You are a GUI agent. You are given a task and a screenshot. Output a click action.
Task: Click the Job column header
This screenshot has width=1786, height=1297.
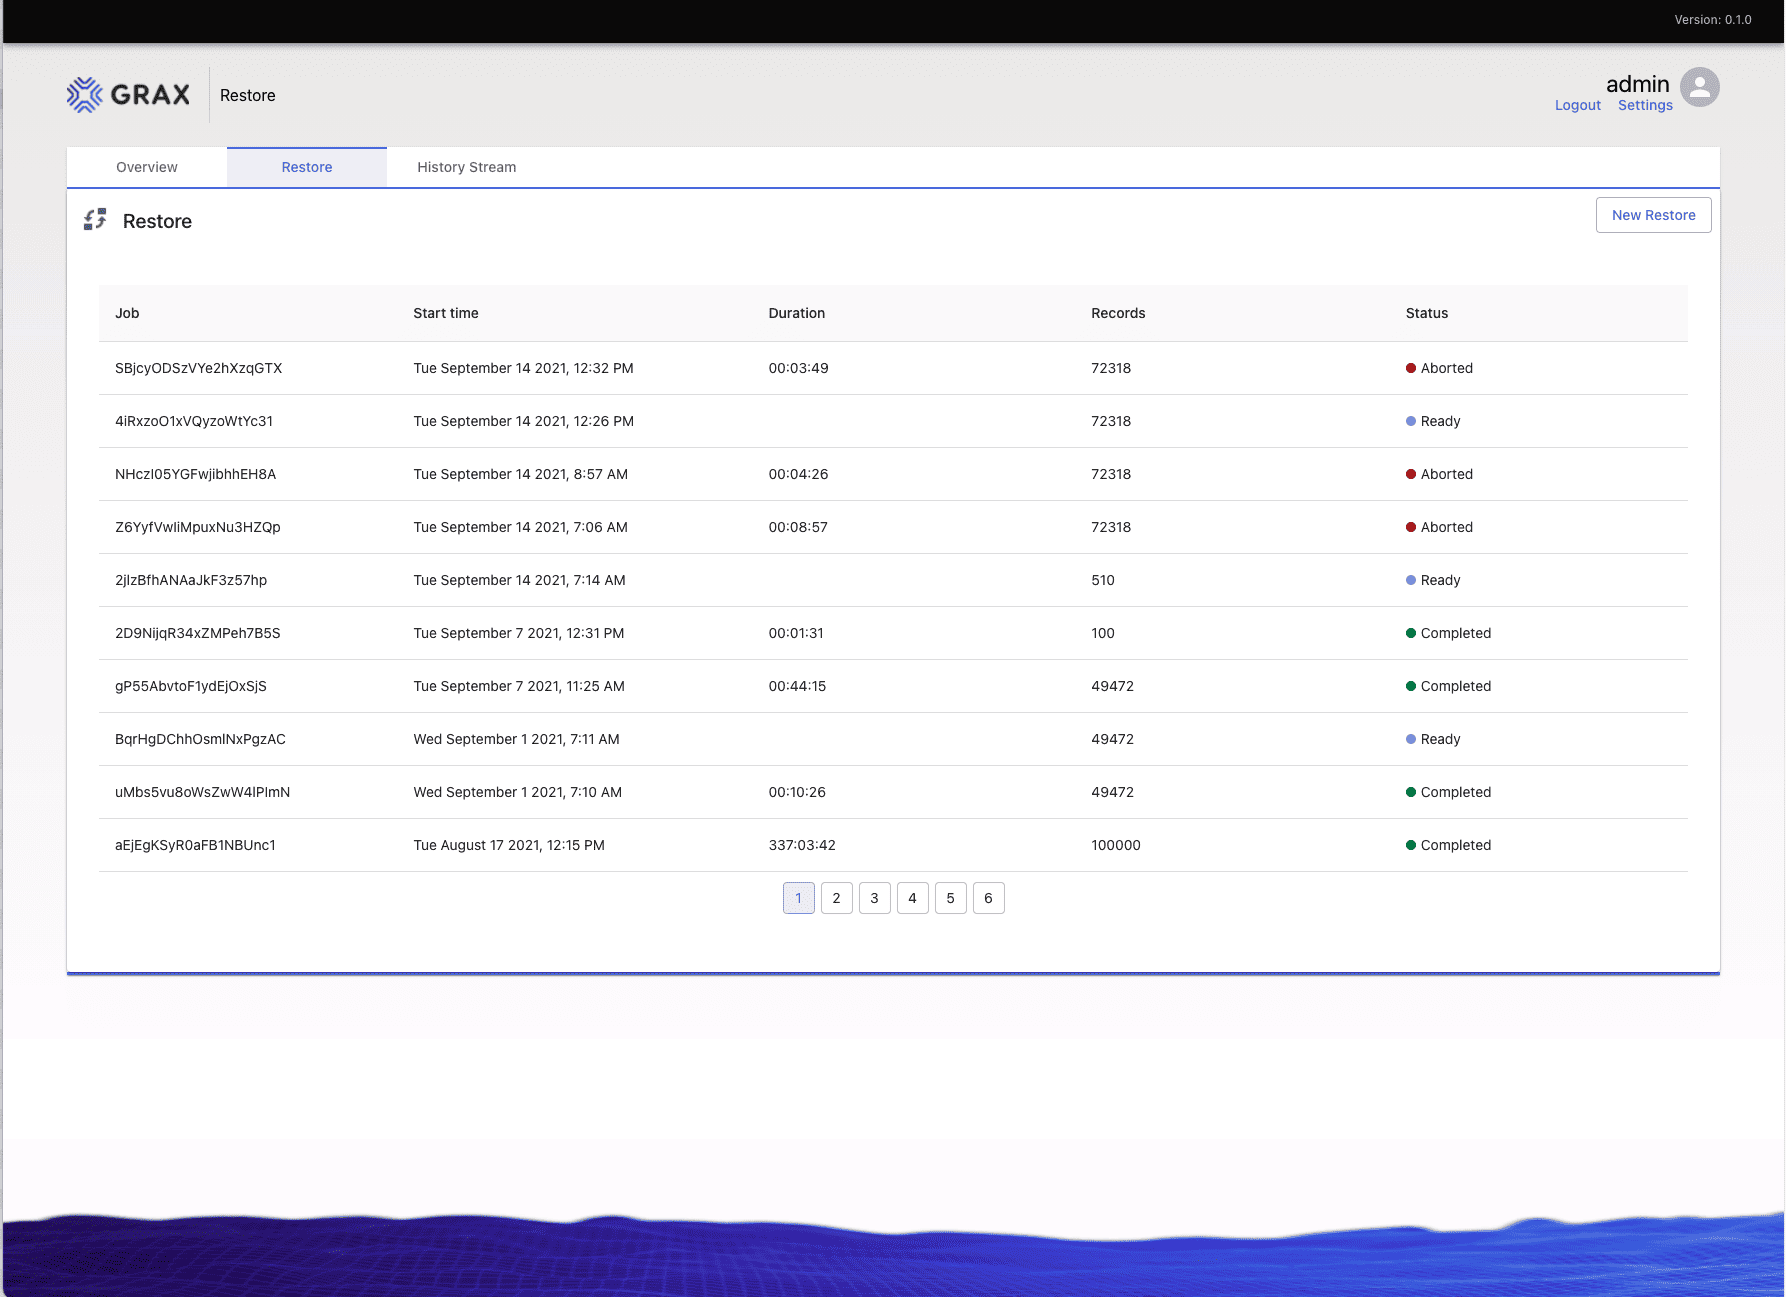(127, 313)
